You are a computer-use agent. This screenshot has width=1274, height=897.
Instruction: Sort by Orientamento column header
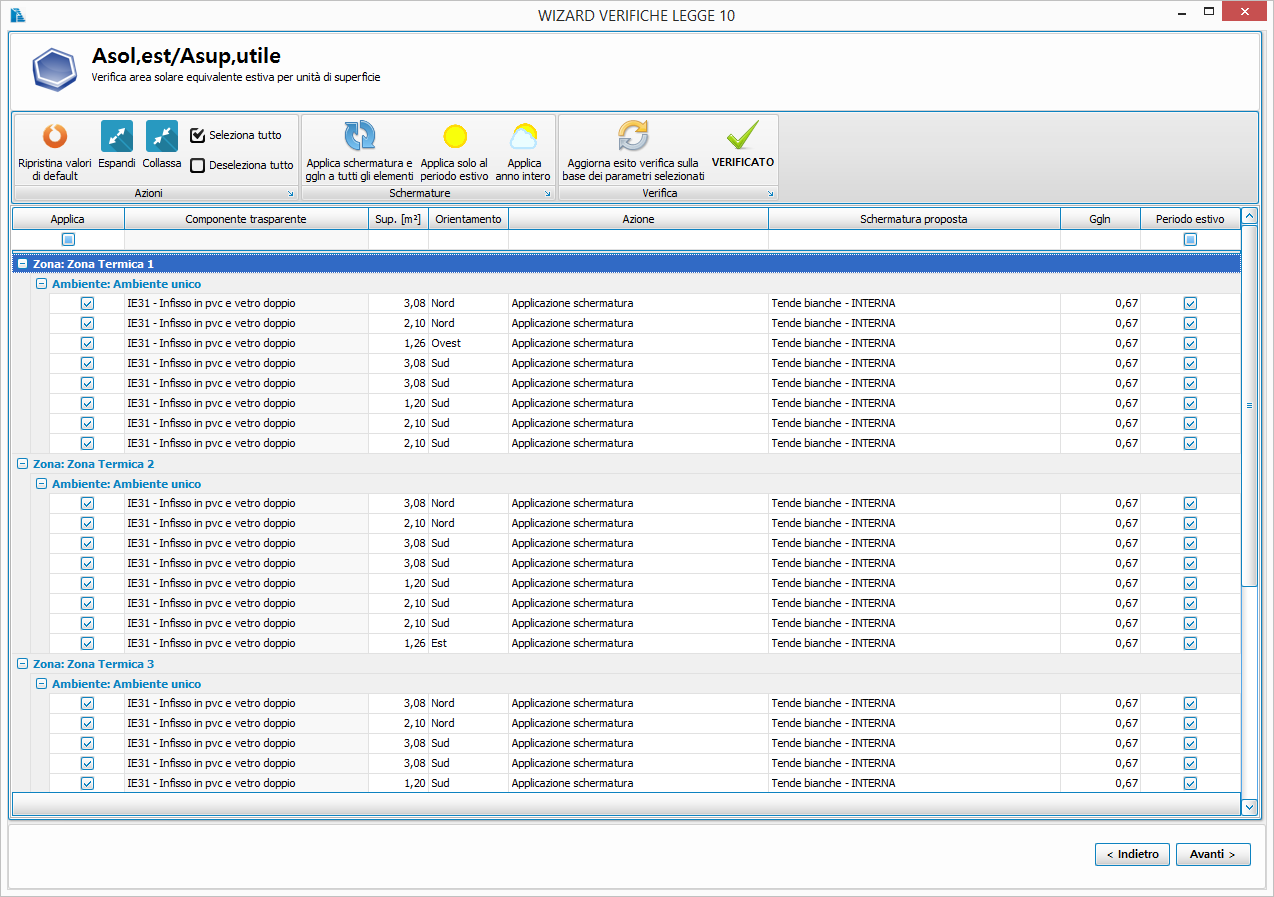[x=468, y=219]
